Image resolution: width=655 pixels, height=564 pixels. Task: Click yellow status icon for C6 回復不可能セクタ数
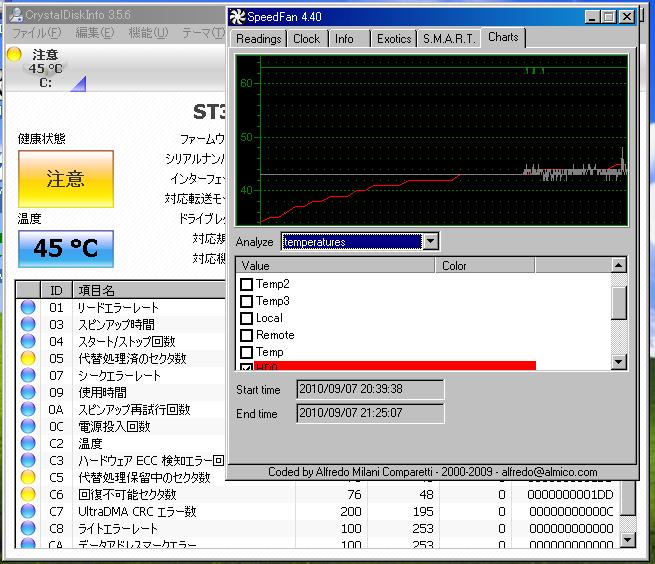pos(28,494)
